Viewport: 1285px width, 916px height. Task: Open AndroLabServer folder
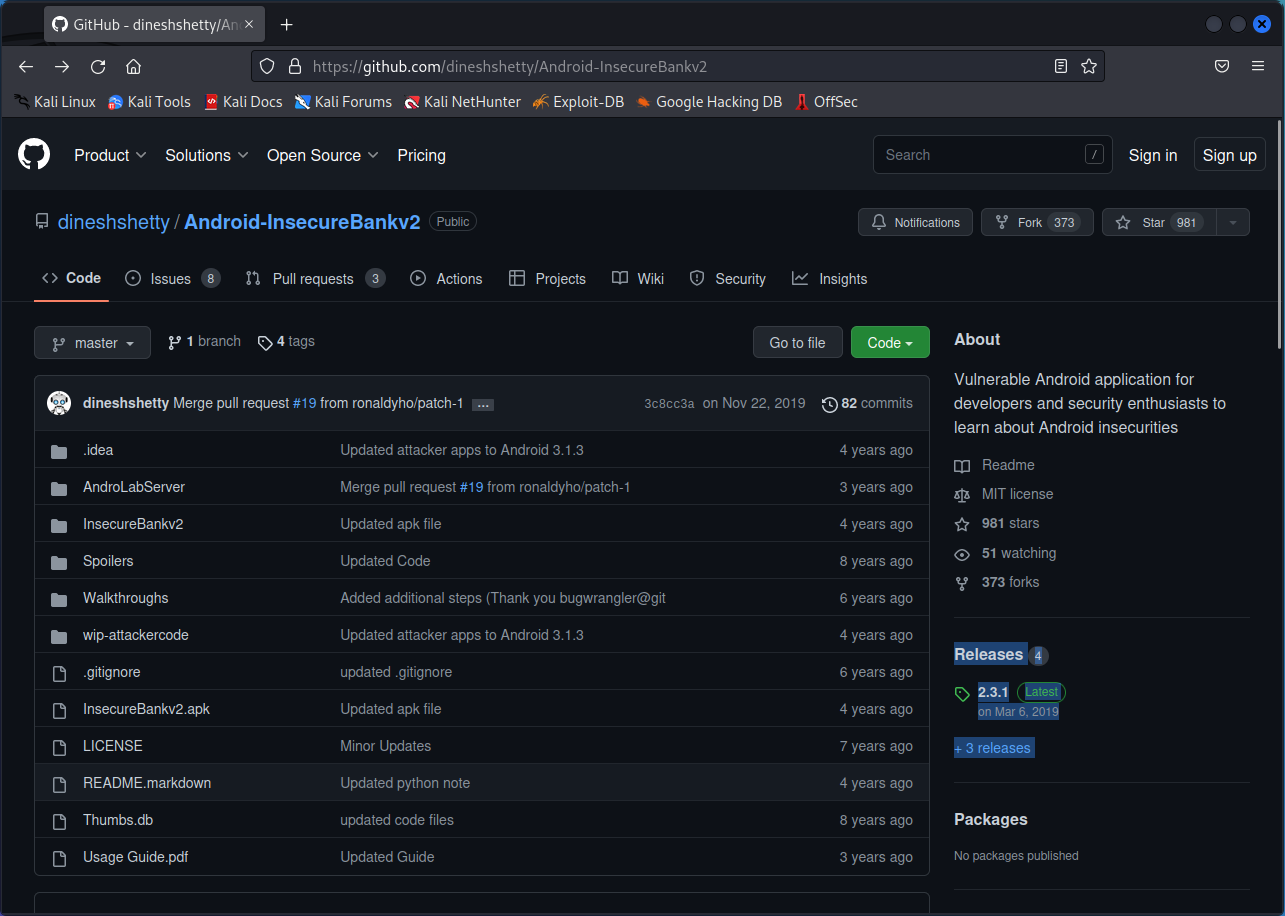coord(134,487)
